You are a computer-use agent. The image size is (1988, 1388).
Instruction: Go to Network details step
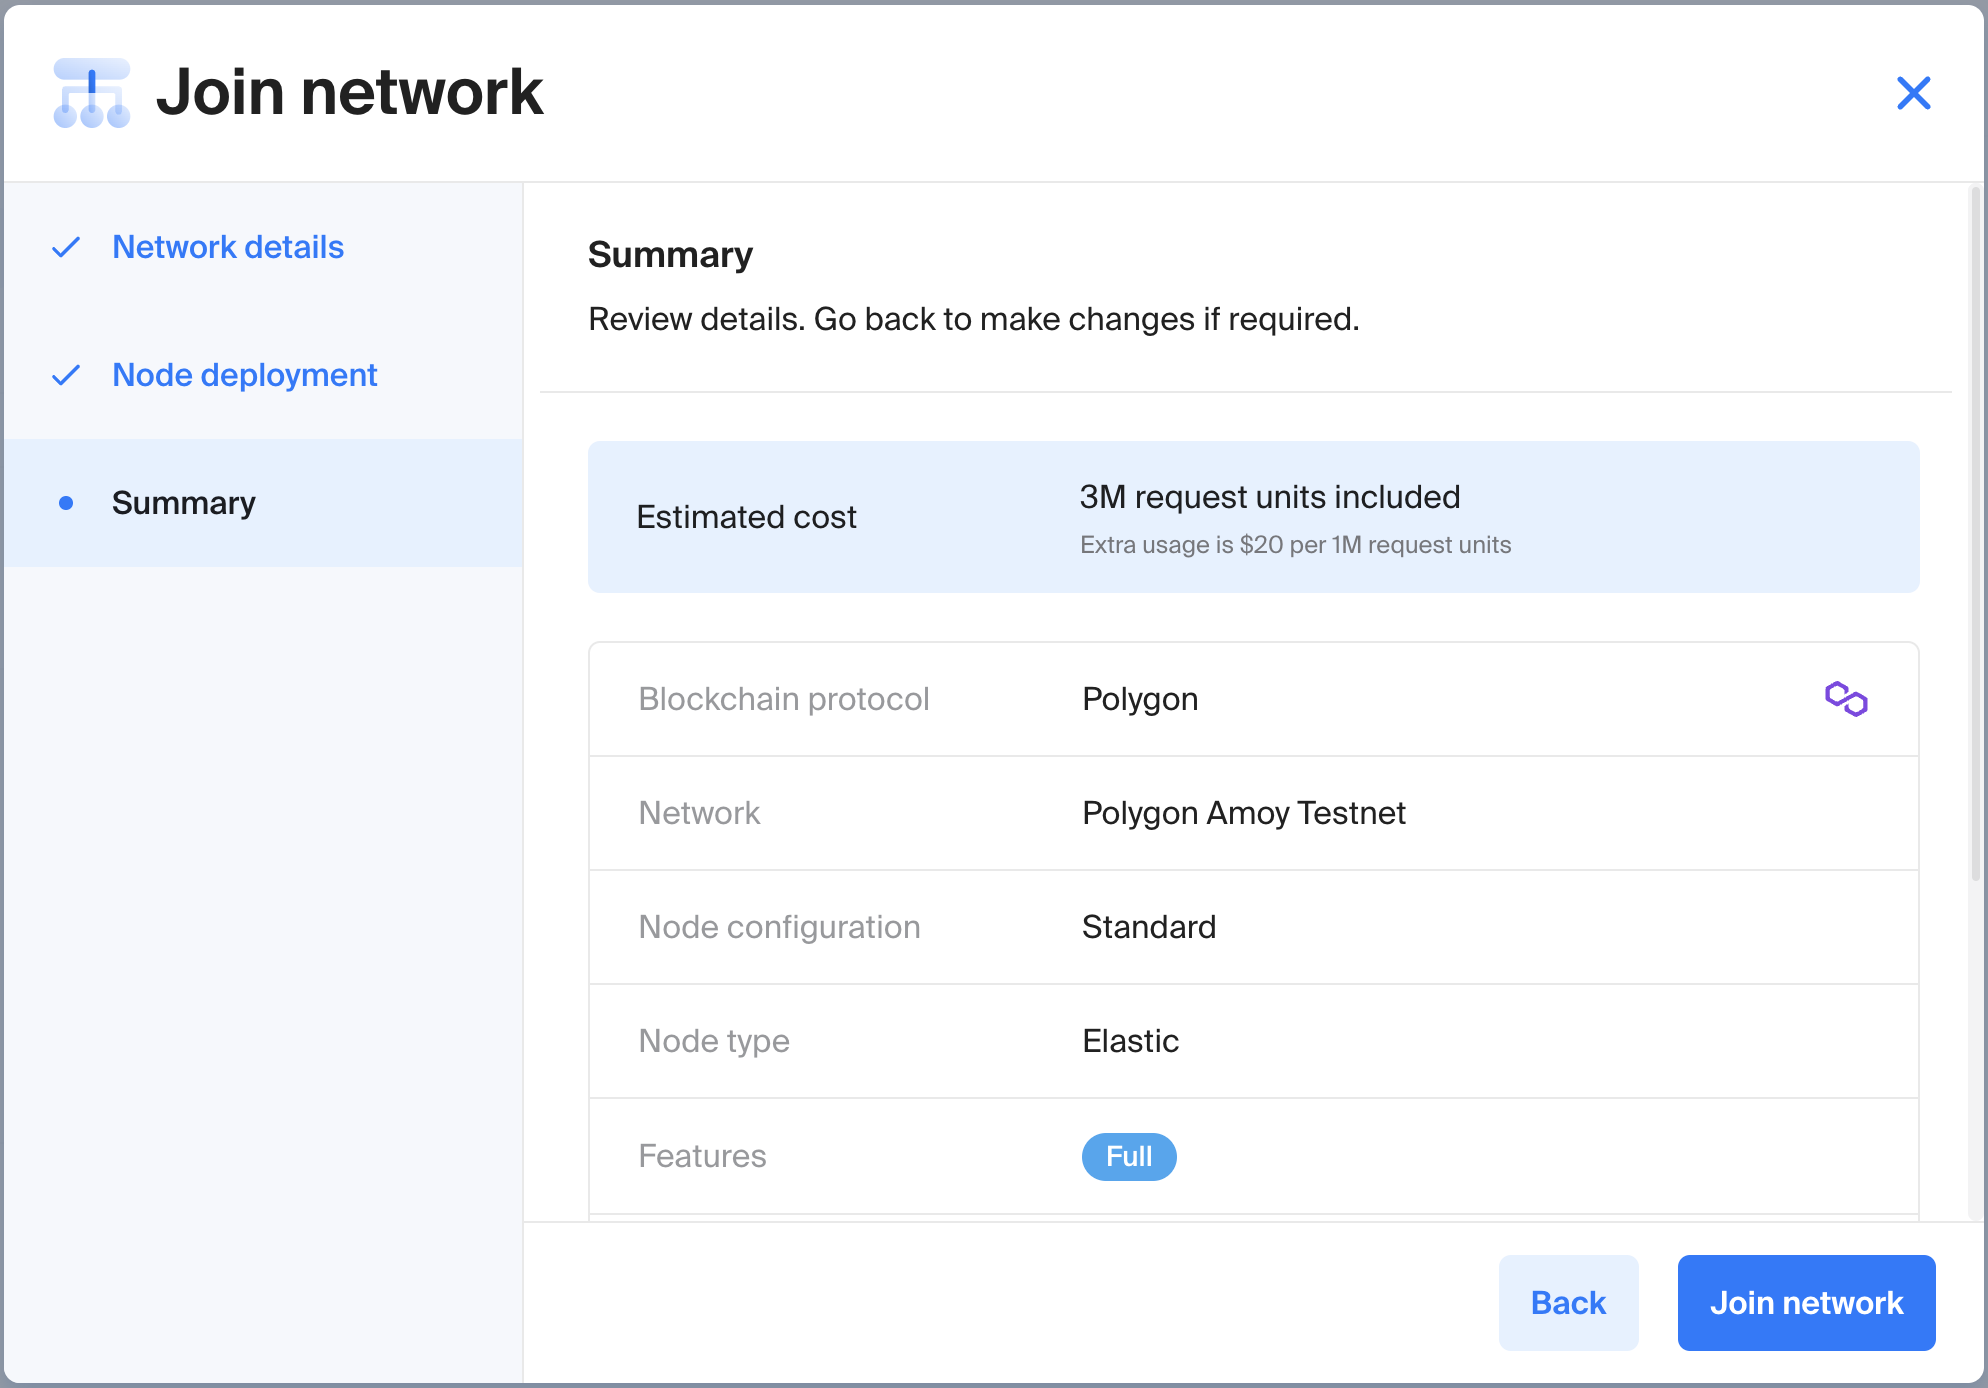tap(227, 247)
